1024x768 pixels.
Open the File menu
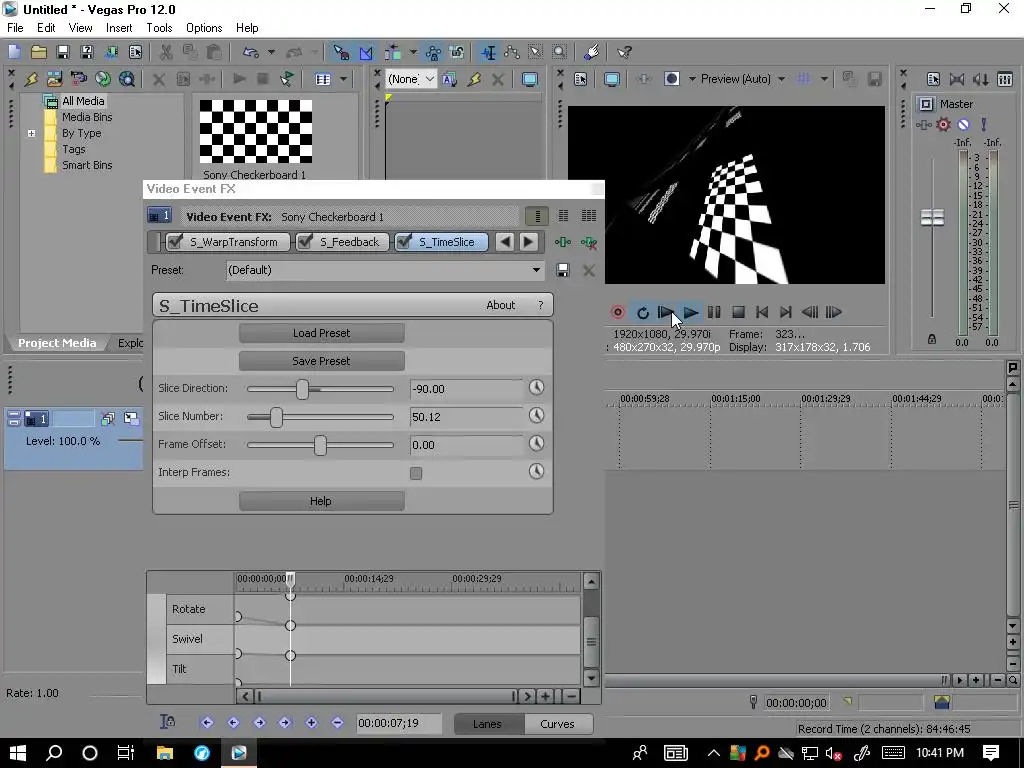[15, 27]
